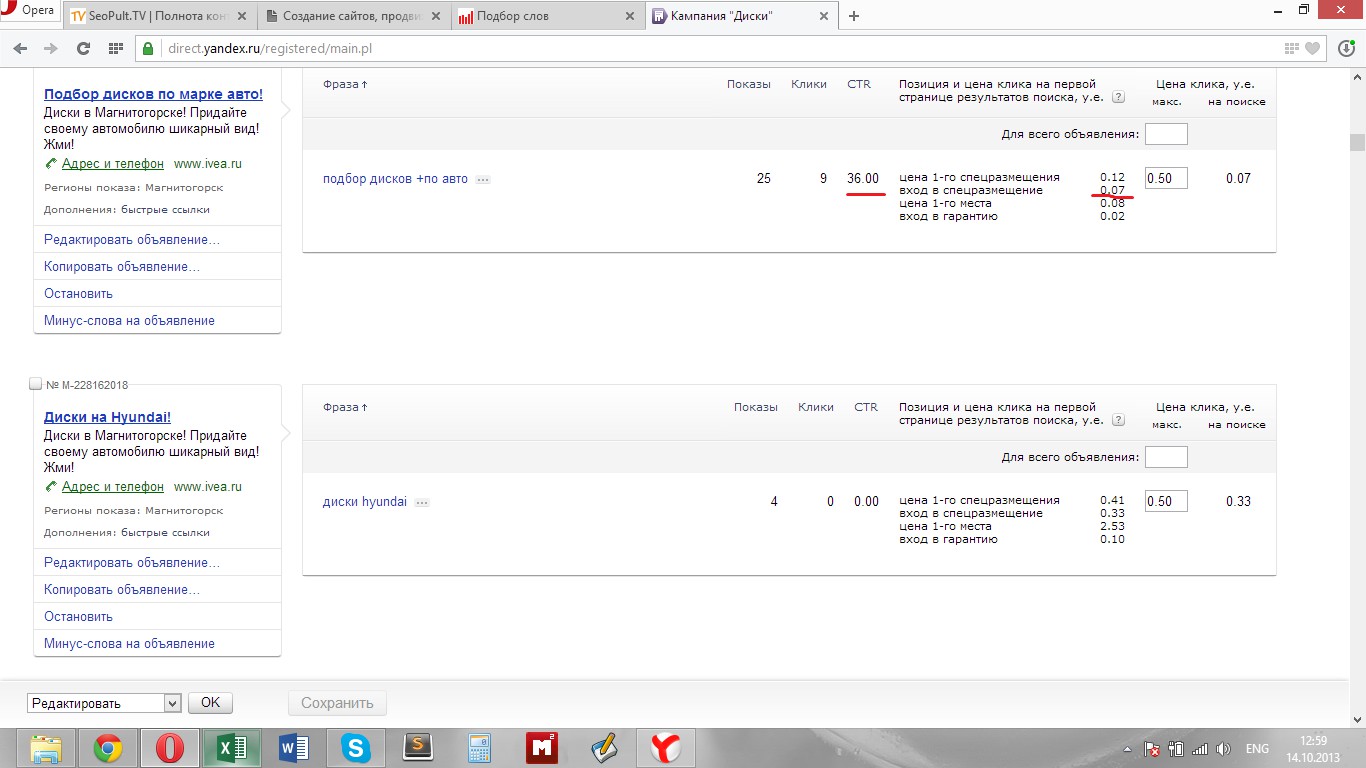
Task: Open the "Диски на Hyundai!" ad title link
Action: click(107, 417)
